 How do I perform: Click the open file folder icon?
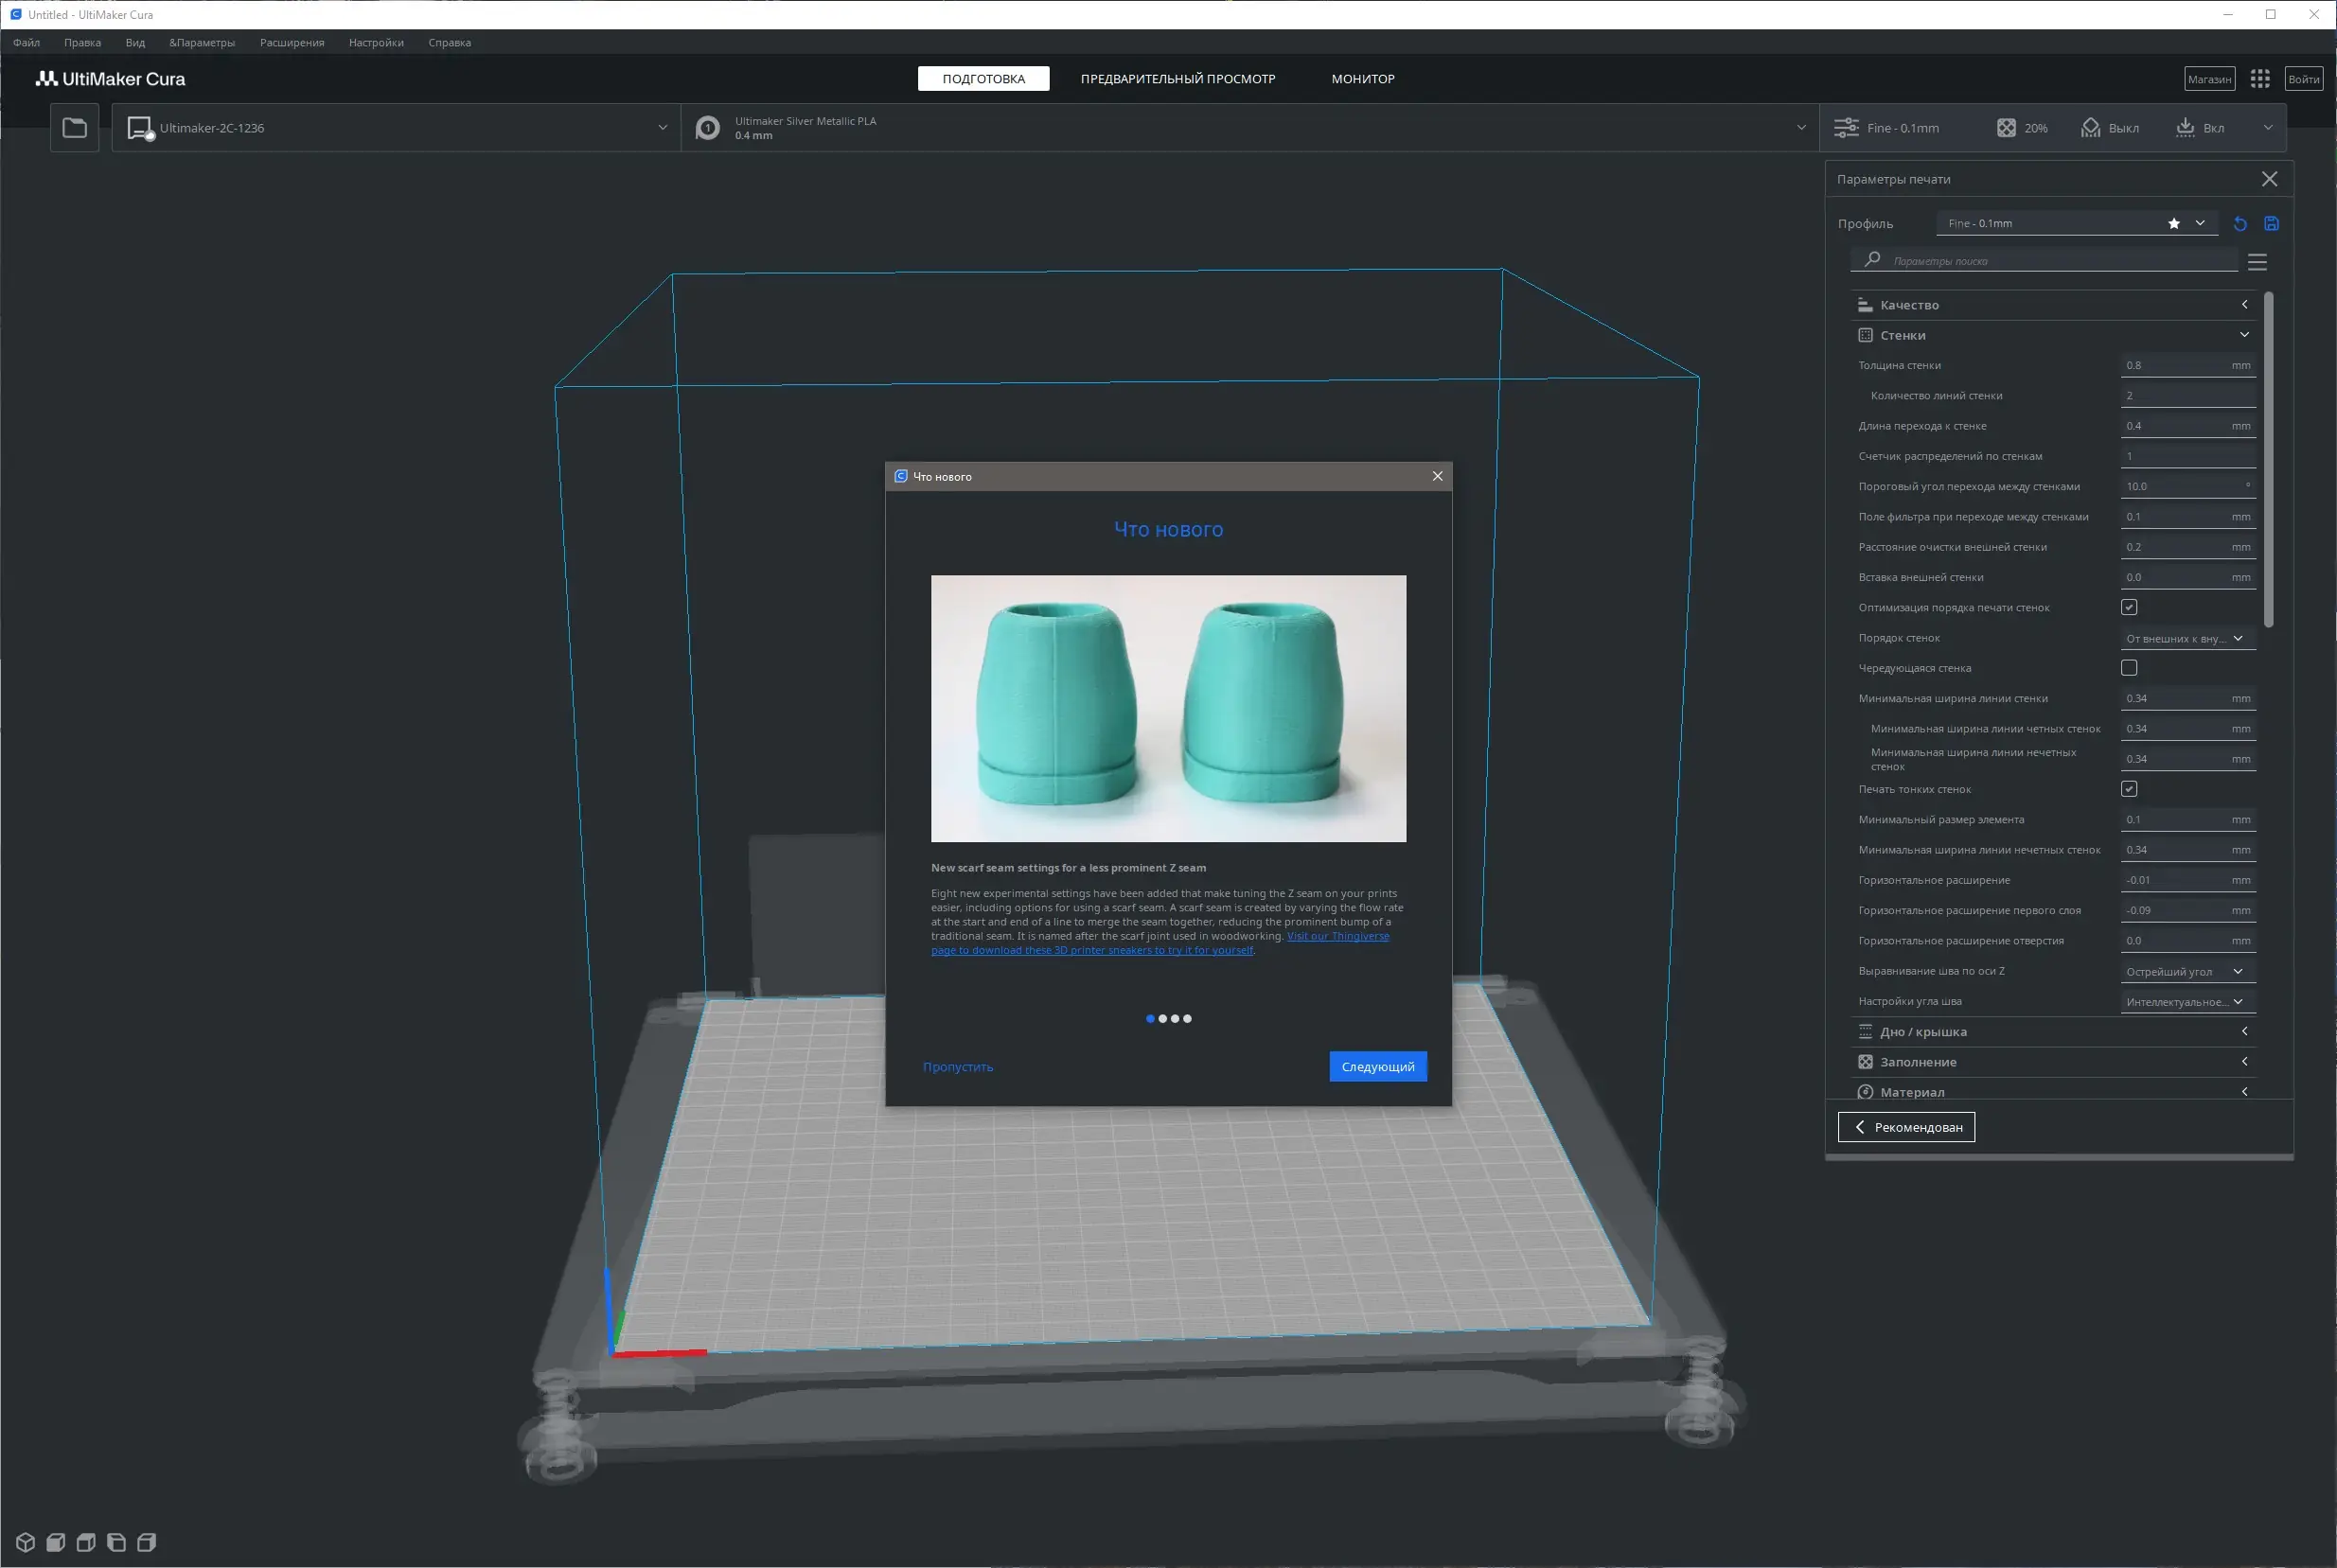75,128
